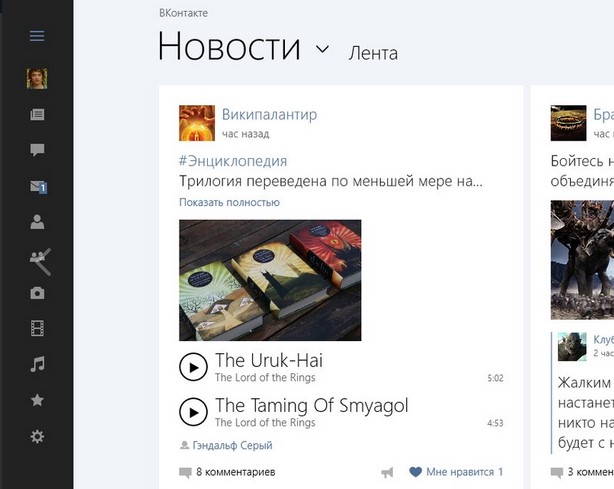Toggle Мне нравится like heart
The image size is (614, 489).
point(415,472)
